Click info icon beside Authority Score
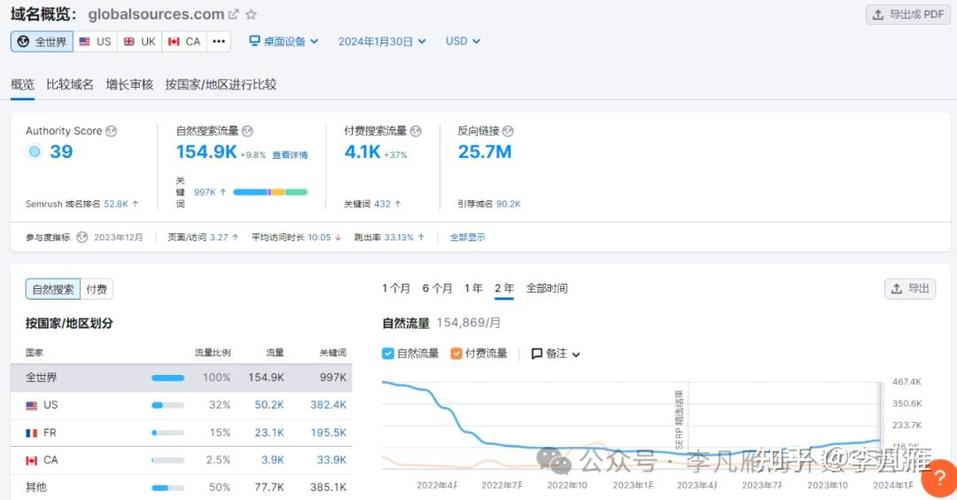This screenshot has height=500, width=957. tap(111, 131)
